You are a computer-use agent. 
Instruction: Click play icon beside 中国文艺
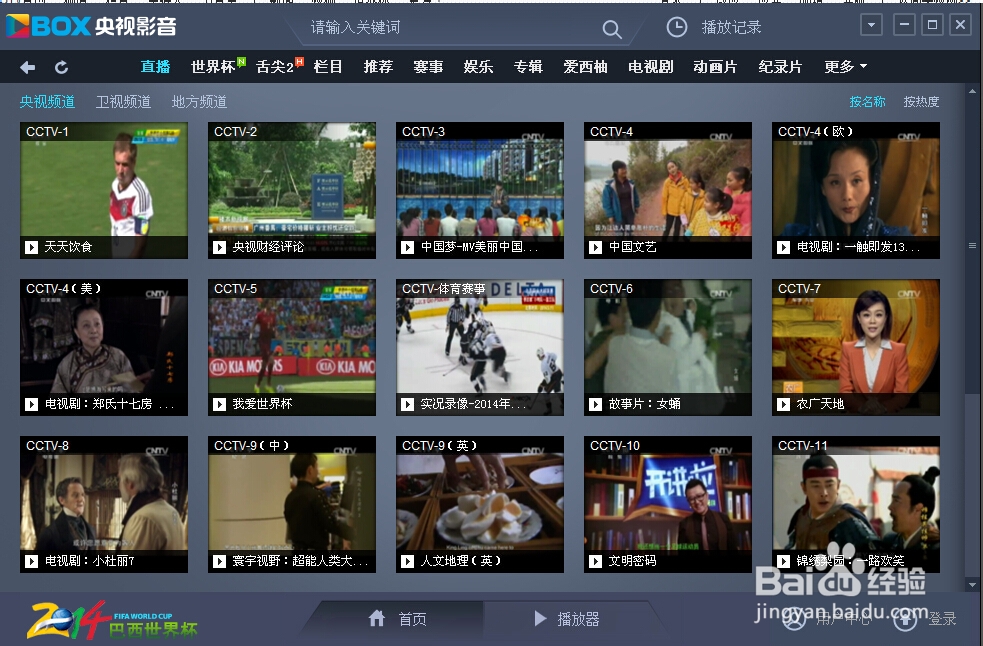(x=596, y=247)
